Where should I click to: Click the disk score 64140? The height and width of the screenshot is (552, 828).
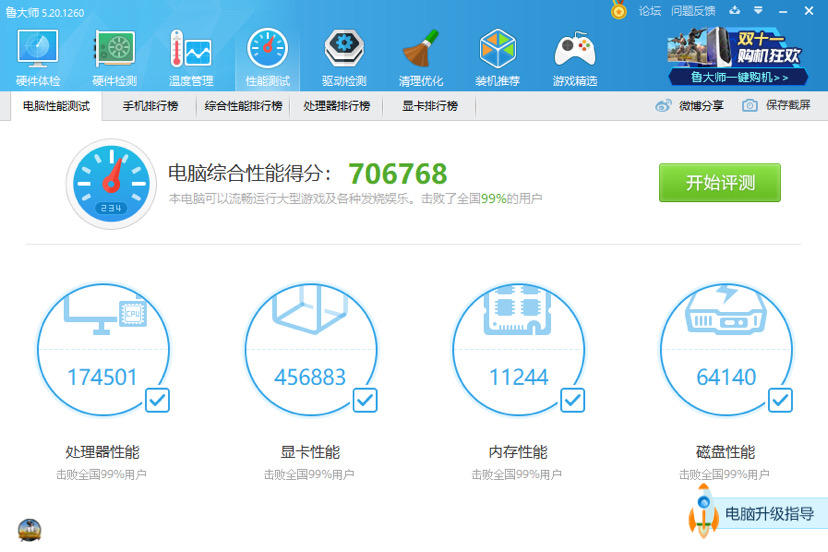click(x=726, y=377)
